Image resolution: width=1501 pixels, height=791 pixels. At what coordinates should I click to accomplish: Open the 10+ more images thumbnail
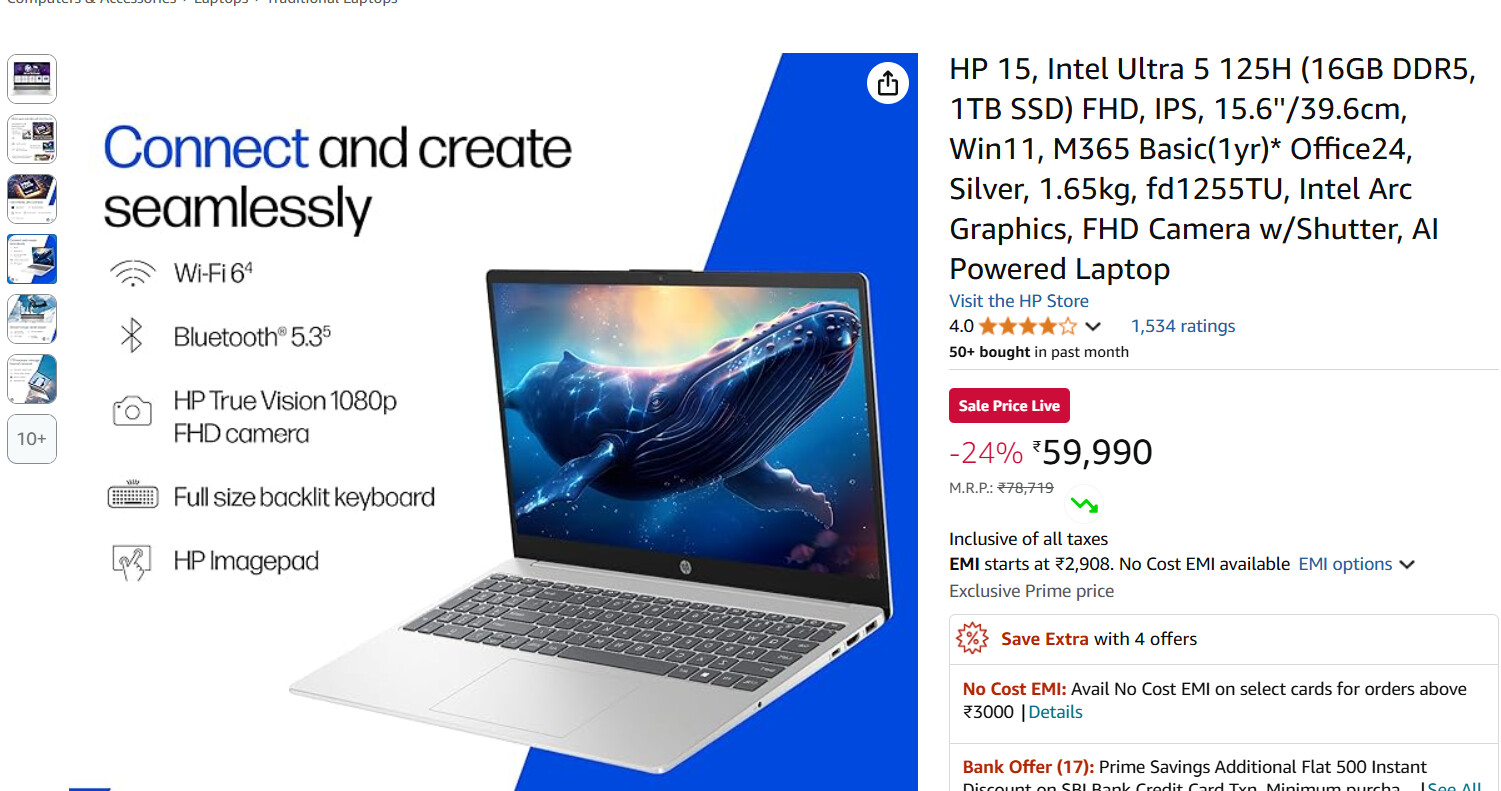click(32, 439)
